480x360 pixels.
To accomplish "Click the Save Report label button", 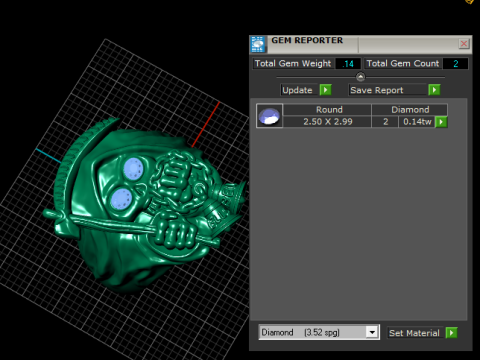I will click(387, 90).
